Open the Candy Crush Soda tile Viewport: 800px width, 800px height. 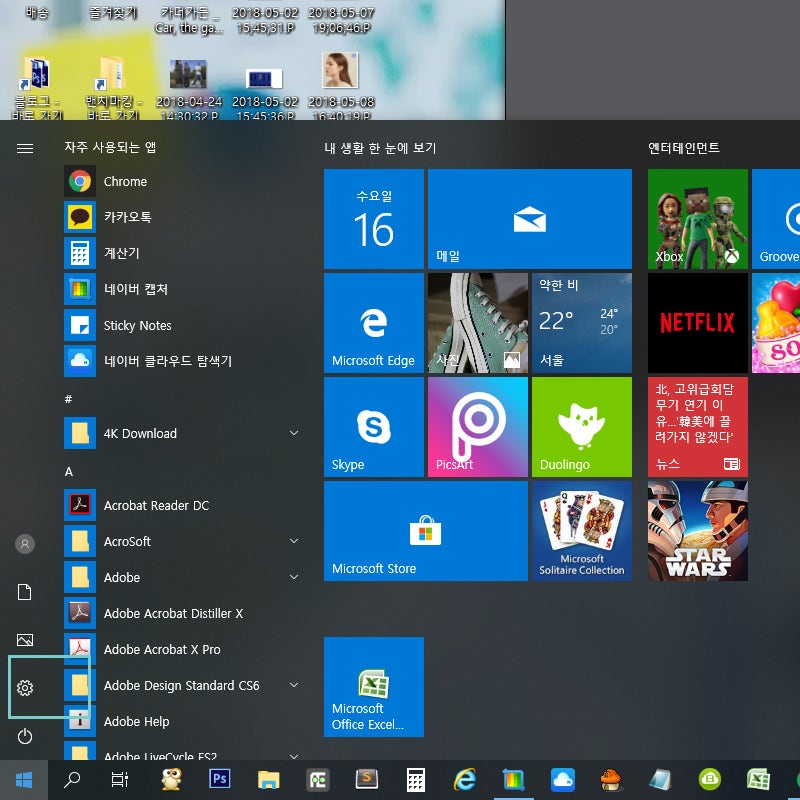pyautogui.click(x=776, y=323)
